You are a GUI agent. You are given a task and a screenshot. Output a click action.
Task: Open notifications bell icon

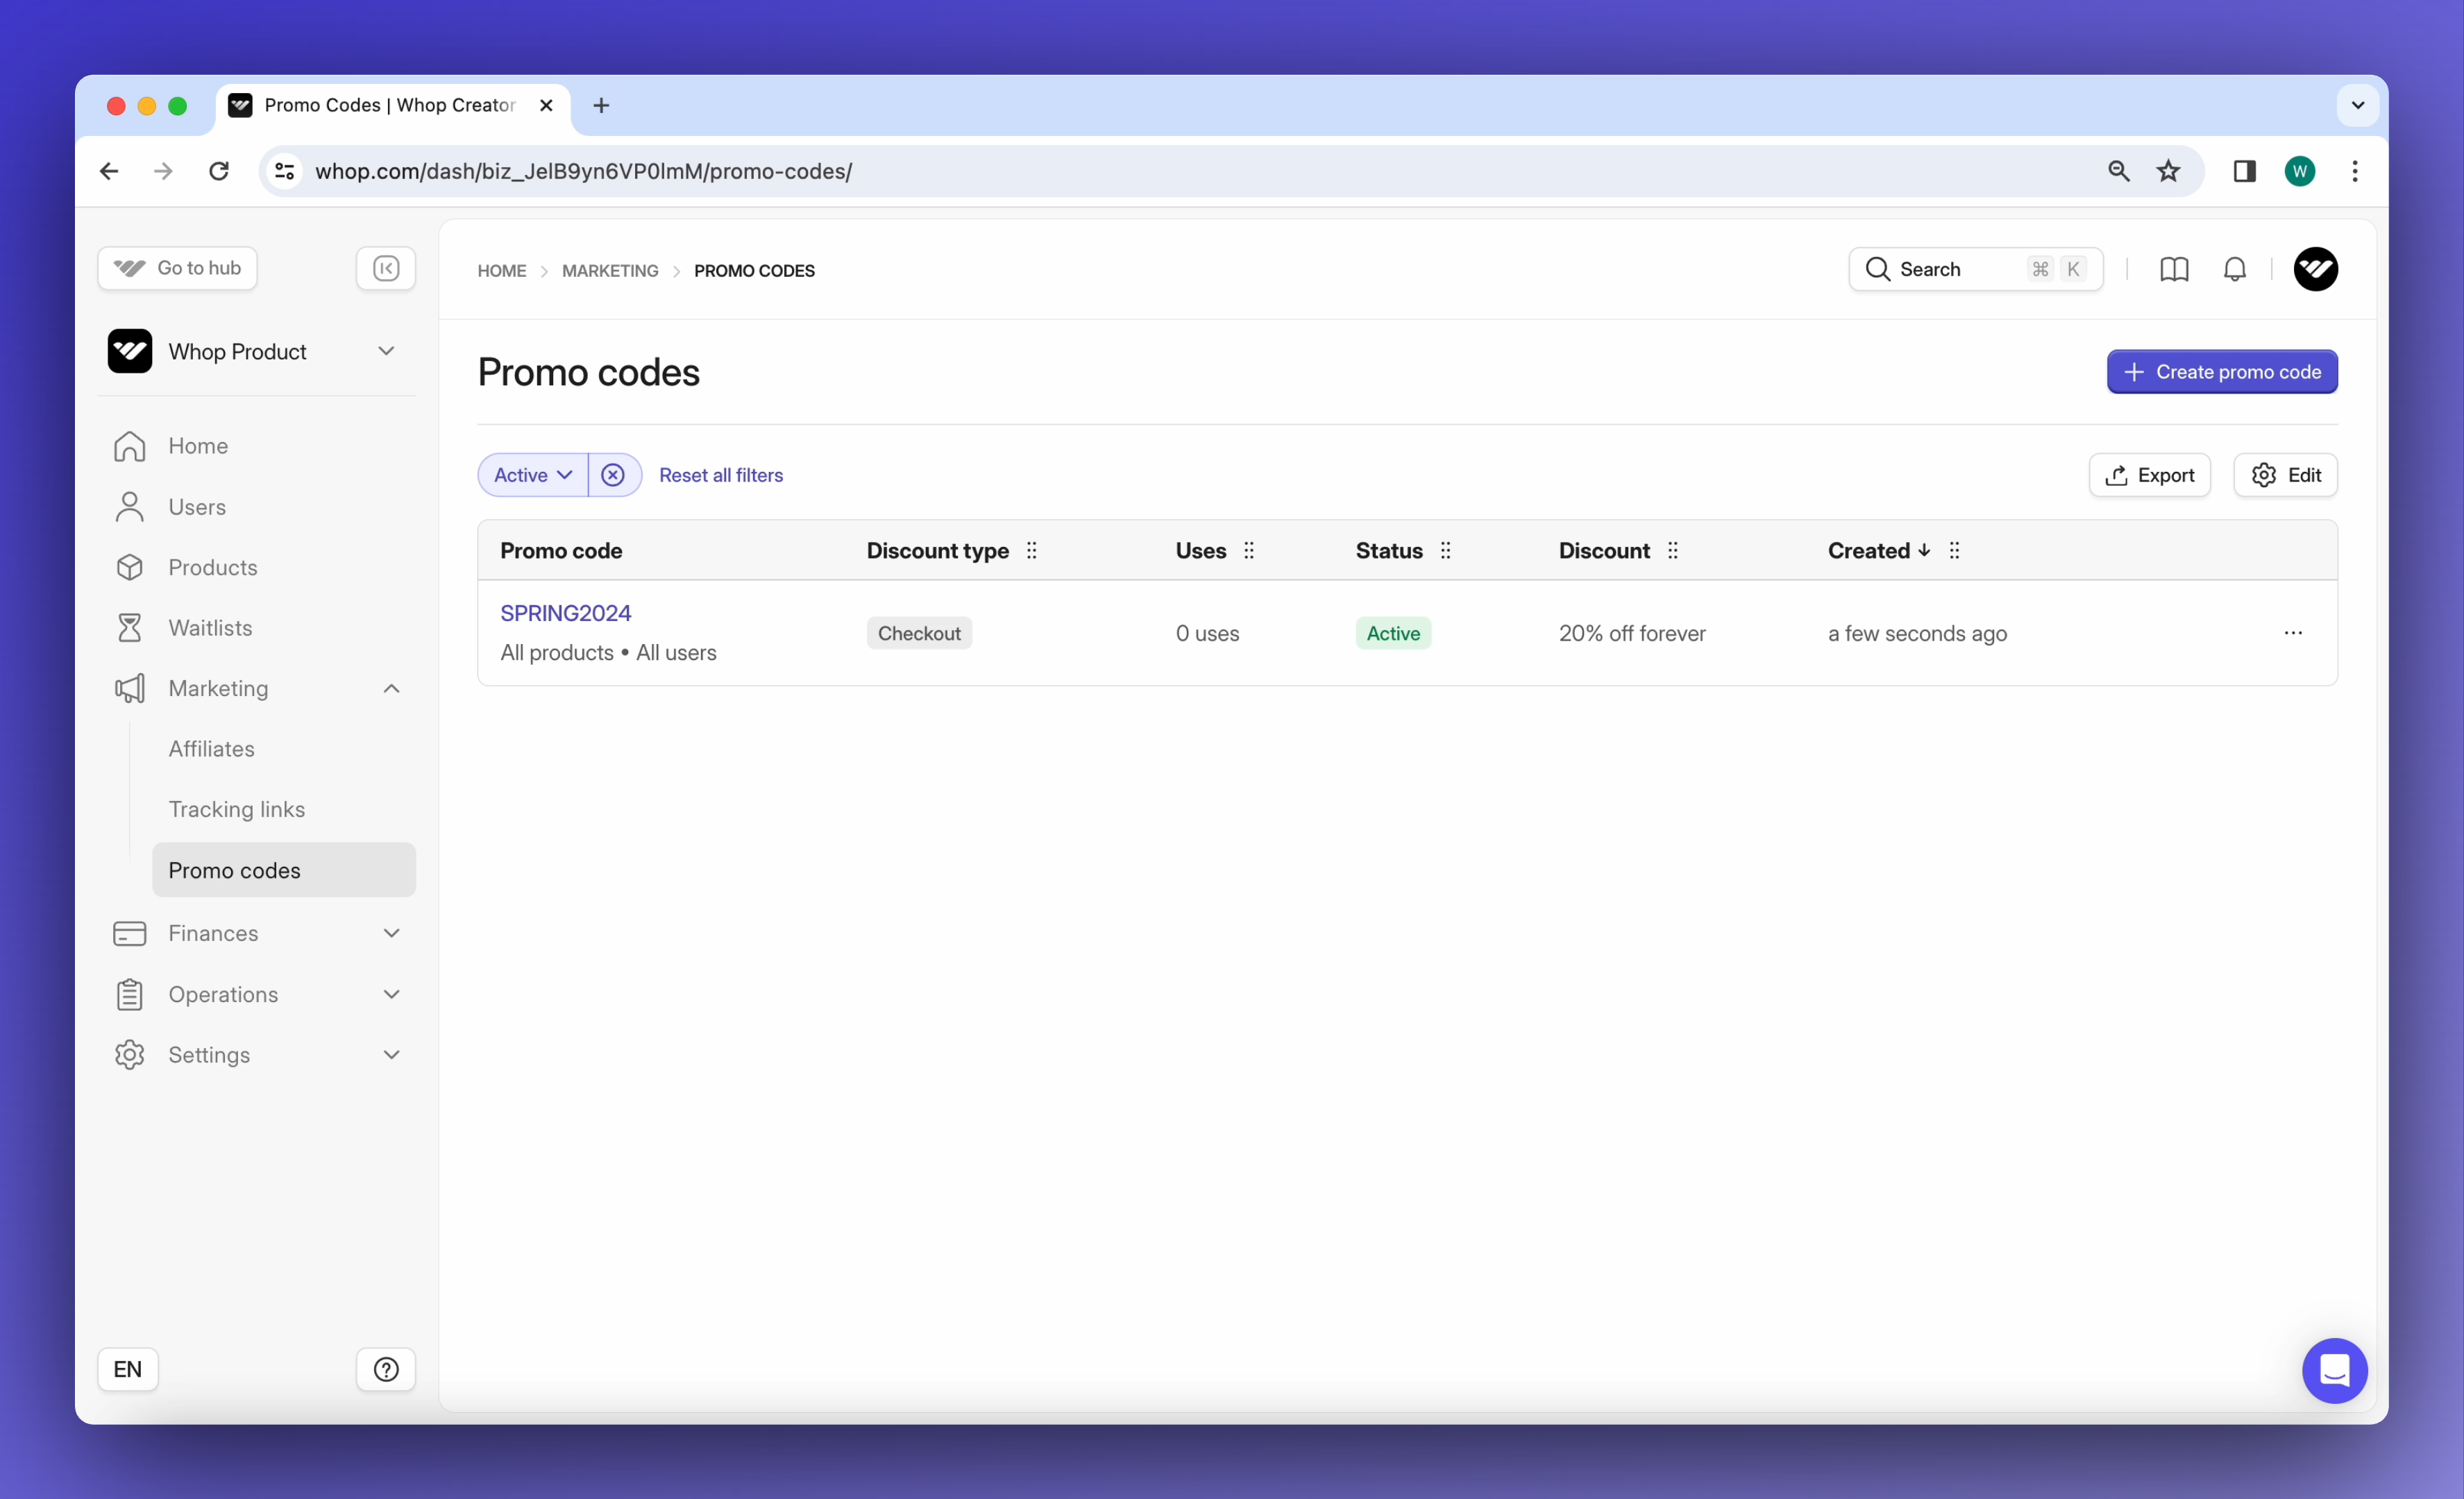(2235, 269)
